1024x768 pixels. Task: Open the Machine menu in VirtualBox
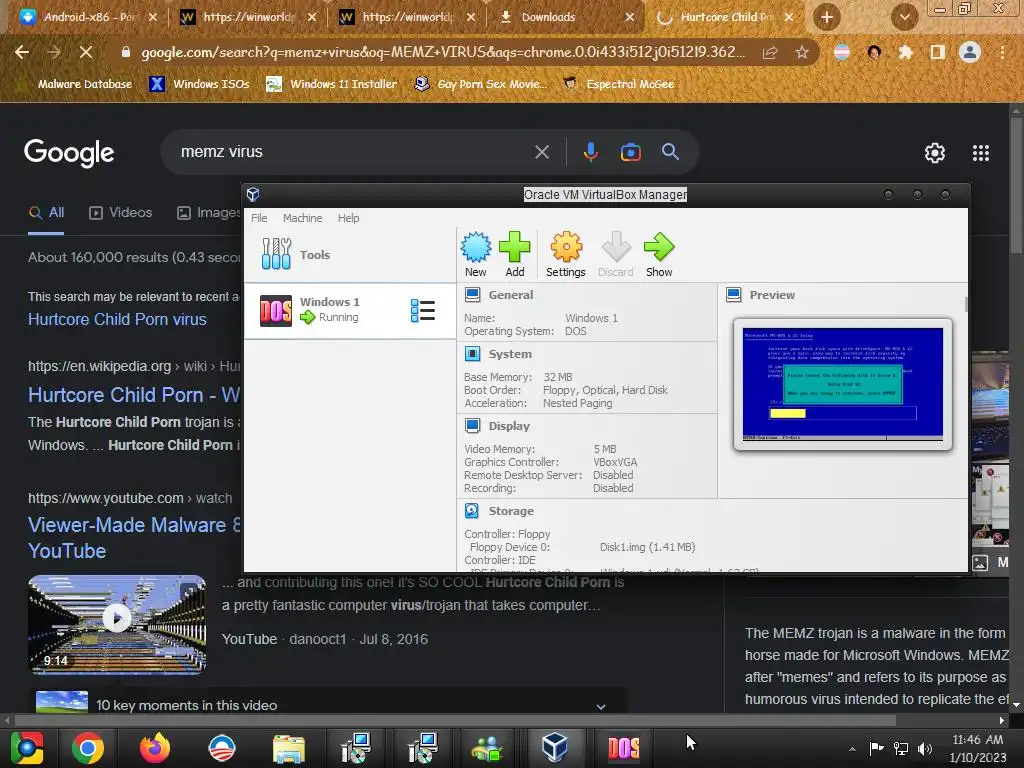point(302,218)
